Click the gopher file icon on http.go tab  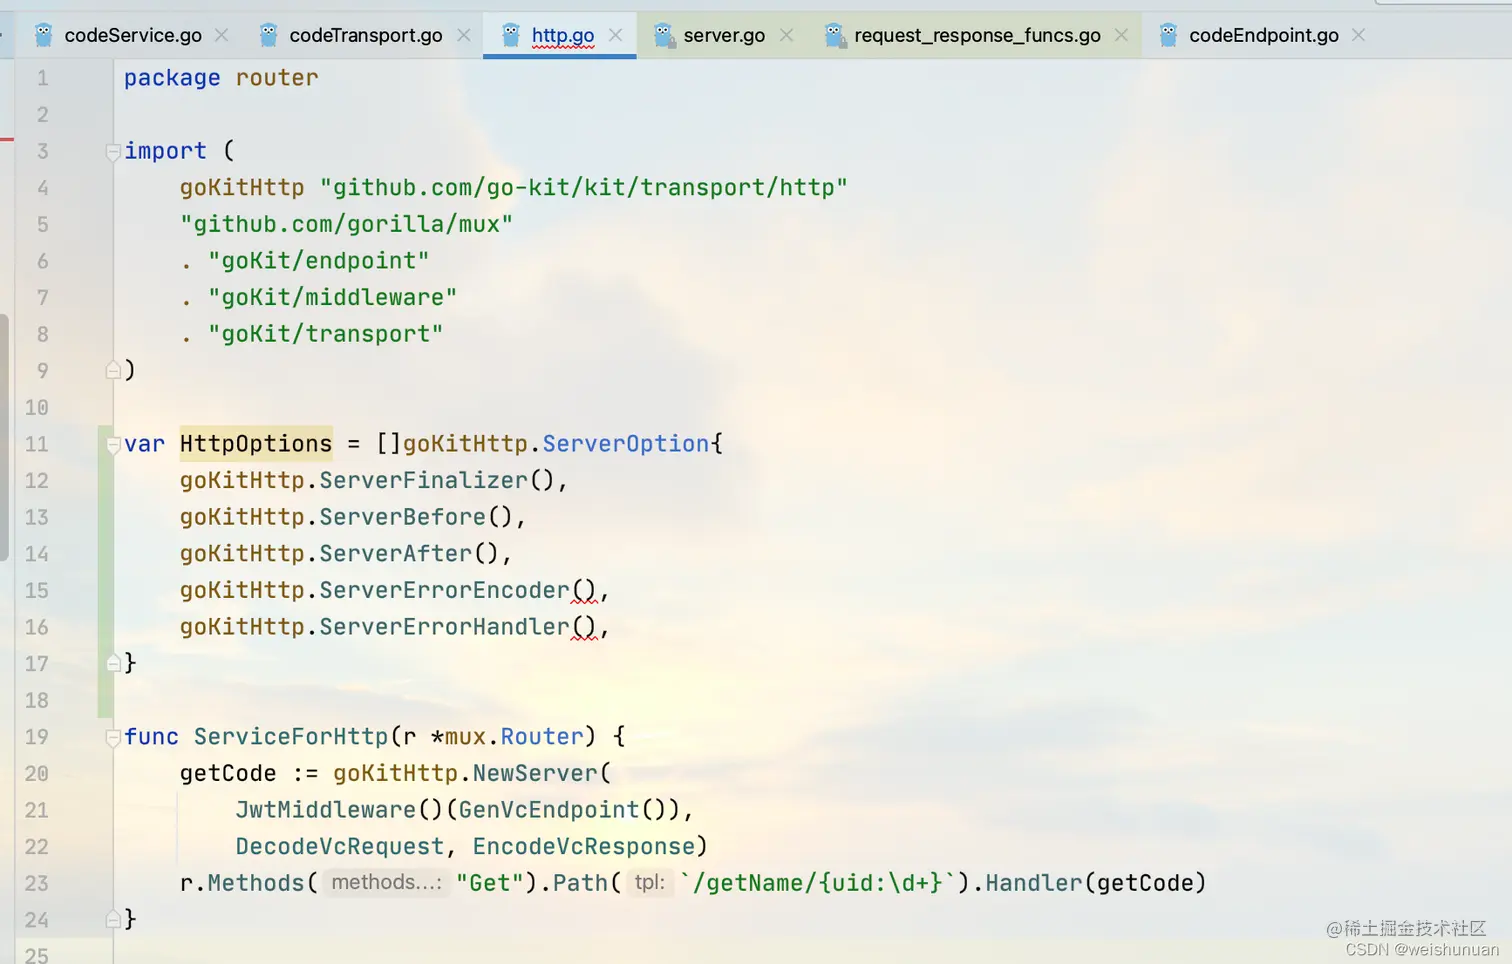point(510,35)
